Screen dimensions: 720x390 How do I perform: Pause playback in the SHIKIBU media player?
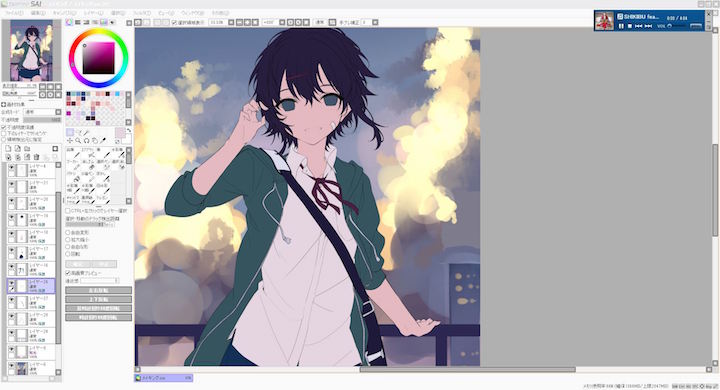[621, 26]
